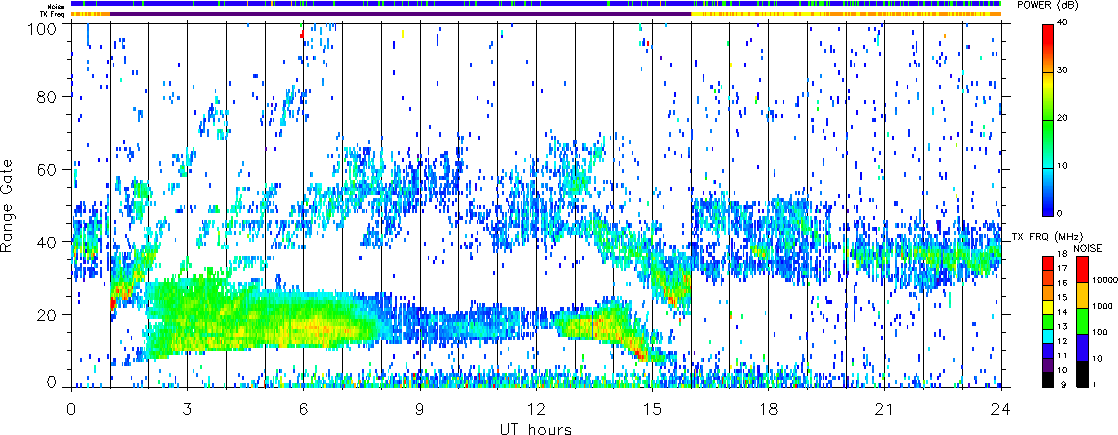The image size is (1118, 435).
Task: Click the "6" UT hours tick label
Action: pos(304,409)
